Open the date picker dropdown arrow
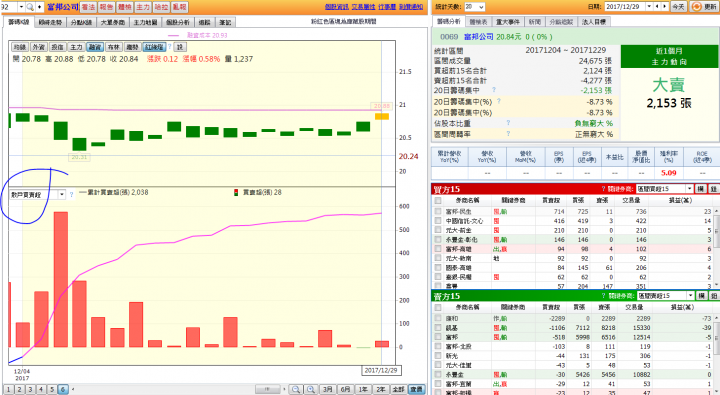The image size is (720, 395). [649, 6]
